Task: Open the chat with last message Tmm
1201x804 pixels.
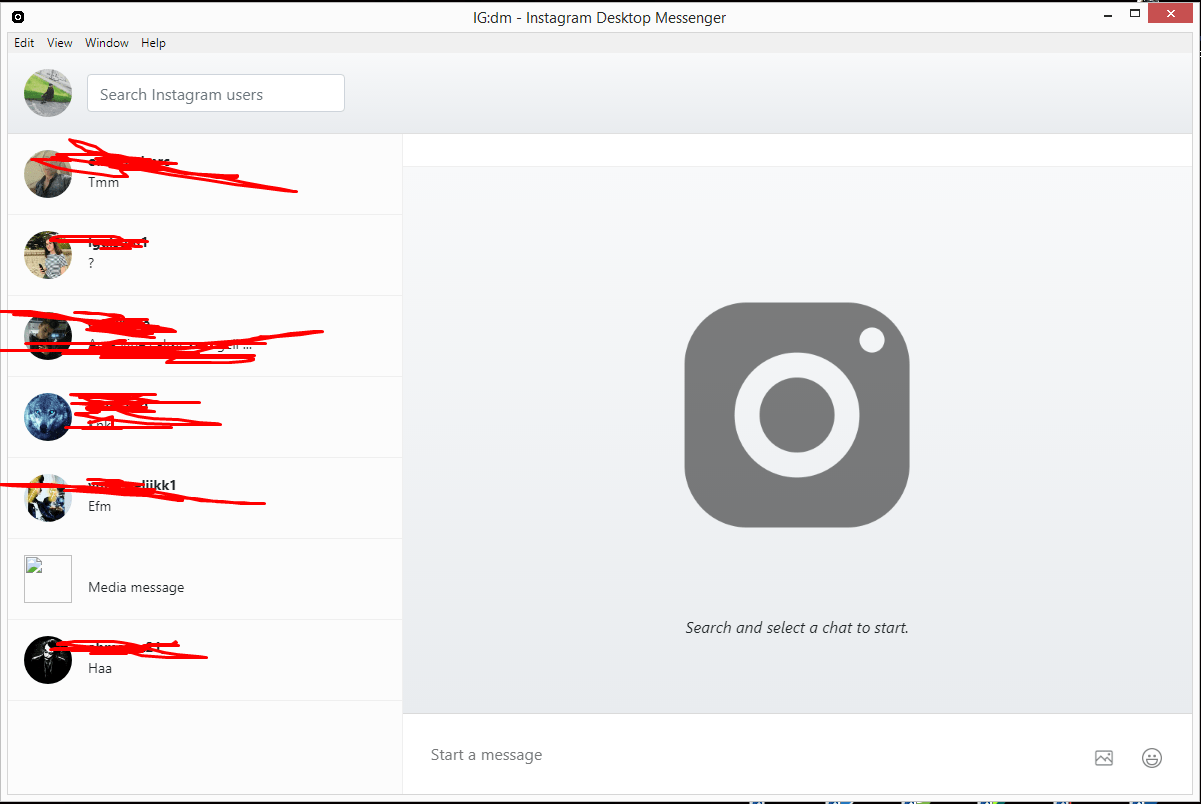Action: (205, 174)
